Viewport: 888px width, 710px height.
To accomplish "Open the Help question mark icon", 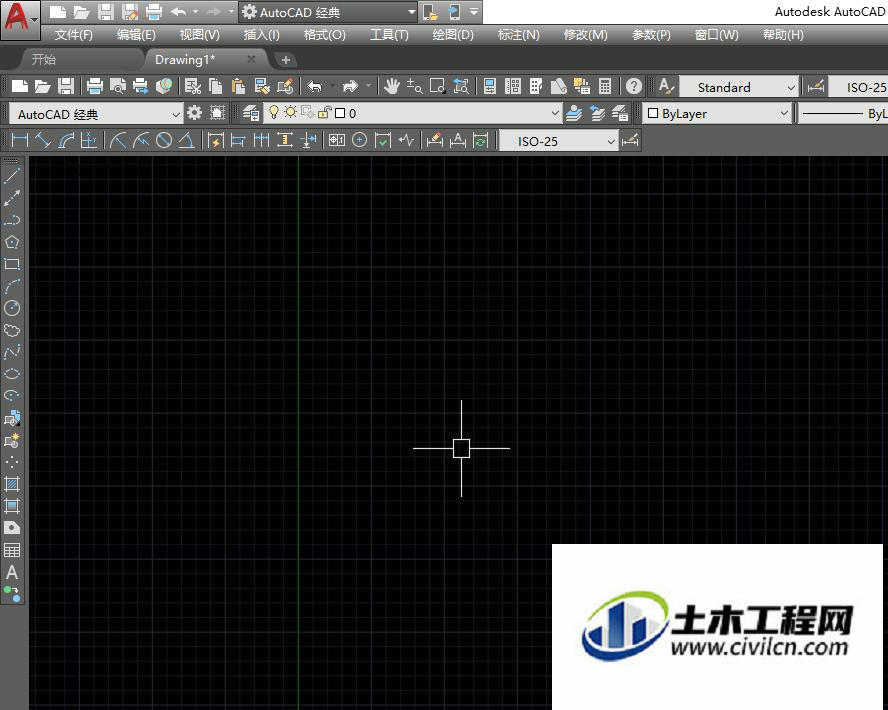I will (634, 86).
